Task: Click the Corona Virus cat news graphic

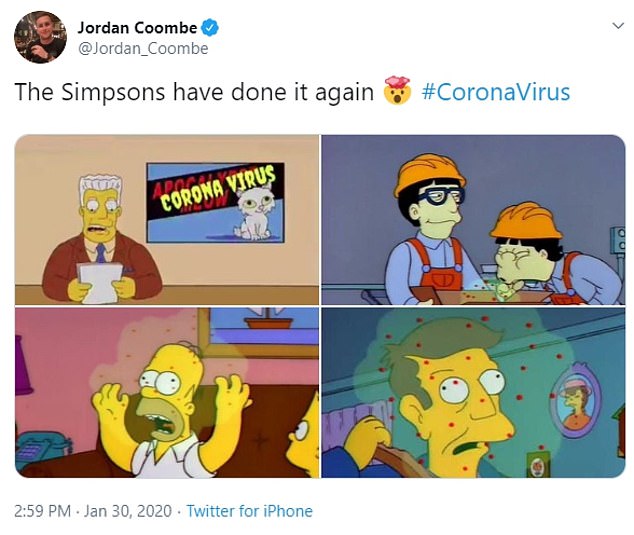Action: [x=216, y=203]
